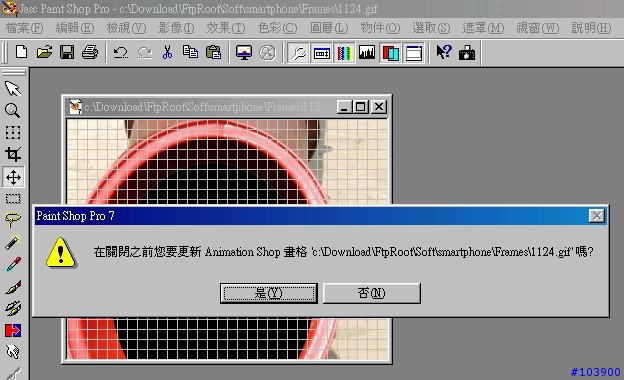Click the Jasc Paint Shop Pro app icon

[x=9, y=9]
